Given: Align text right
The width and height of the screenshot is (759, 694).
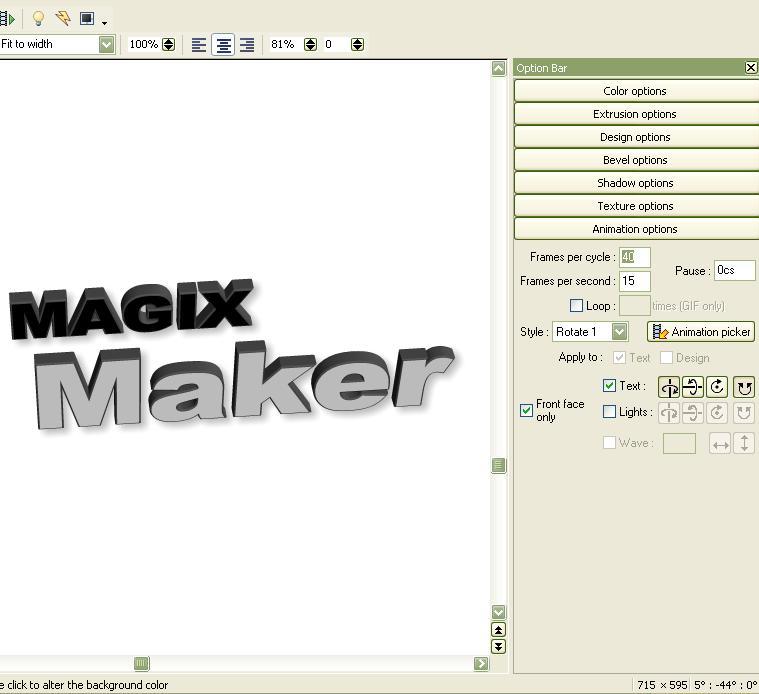Looking at the screenshot, I should pos(247,45).
